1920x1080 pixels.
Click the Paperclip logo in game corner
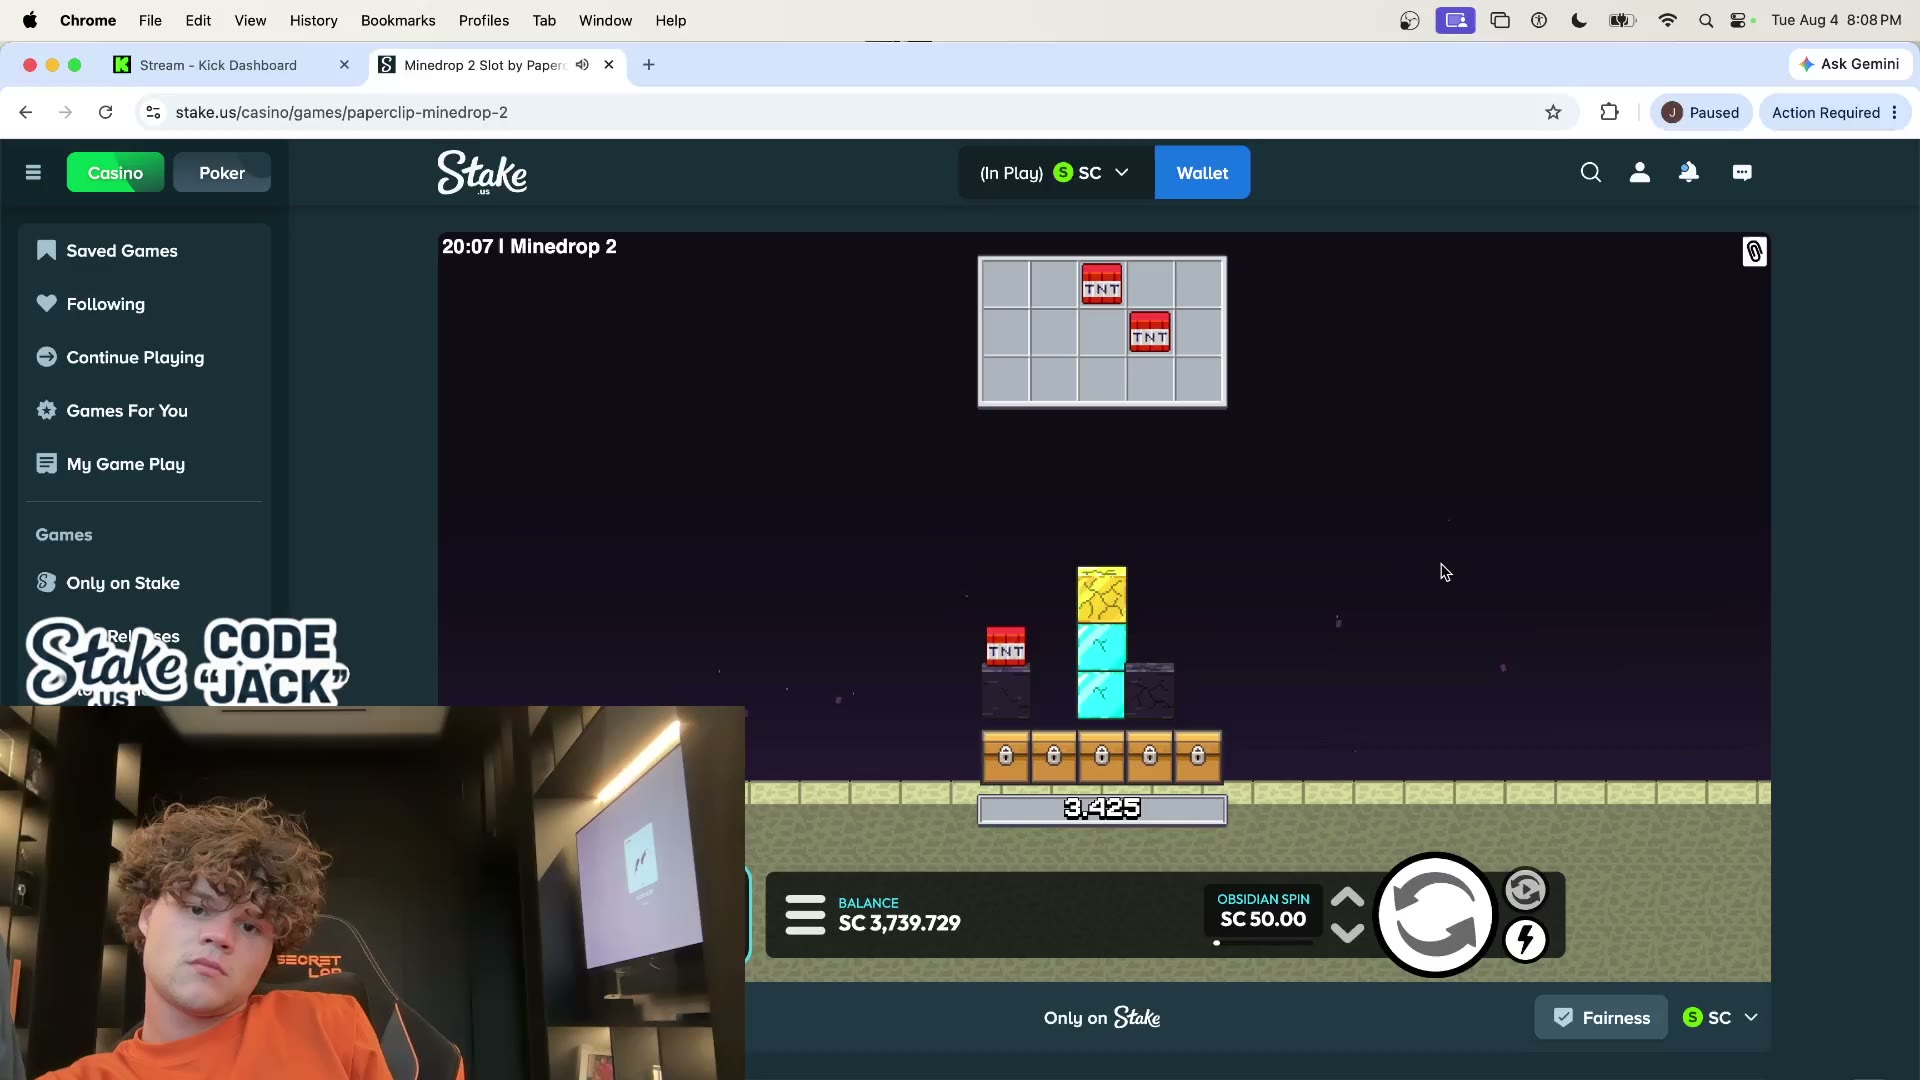(x=1754, y=251)
